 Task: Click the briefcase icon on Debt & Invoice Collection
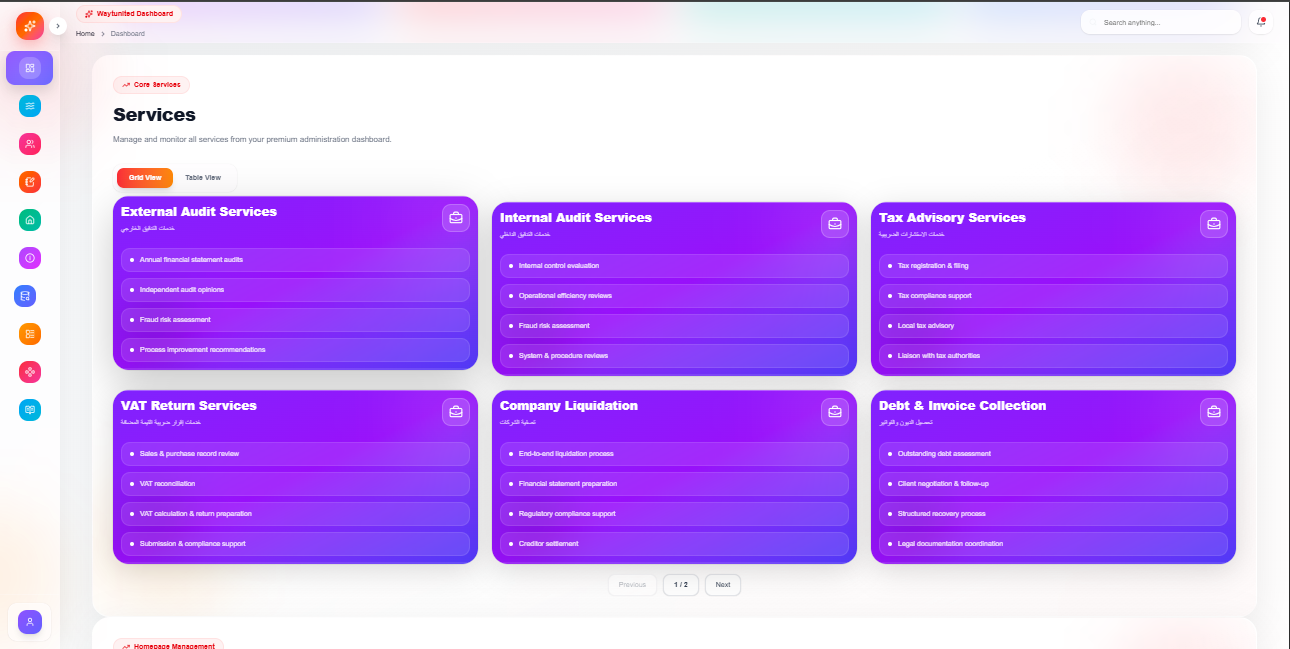(x=1213, y=411)
